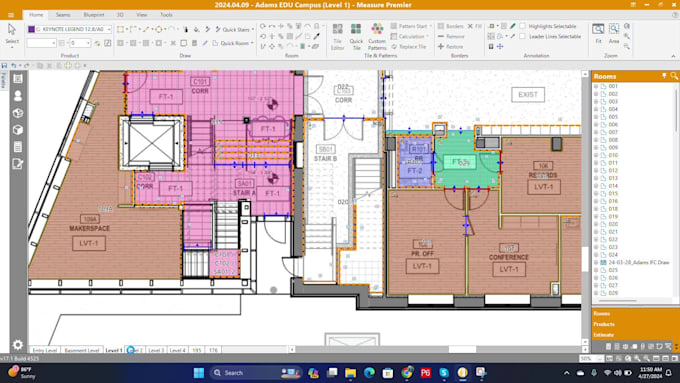Open the Basement Level sheet tab
This screenshot has height=383, width=680.
pyautogui.click(x=82, y=350)
